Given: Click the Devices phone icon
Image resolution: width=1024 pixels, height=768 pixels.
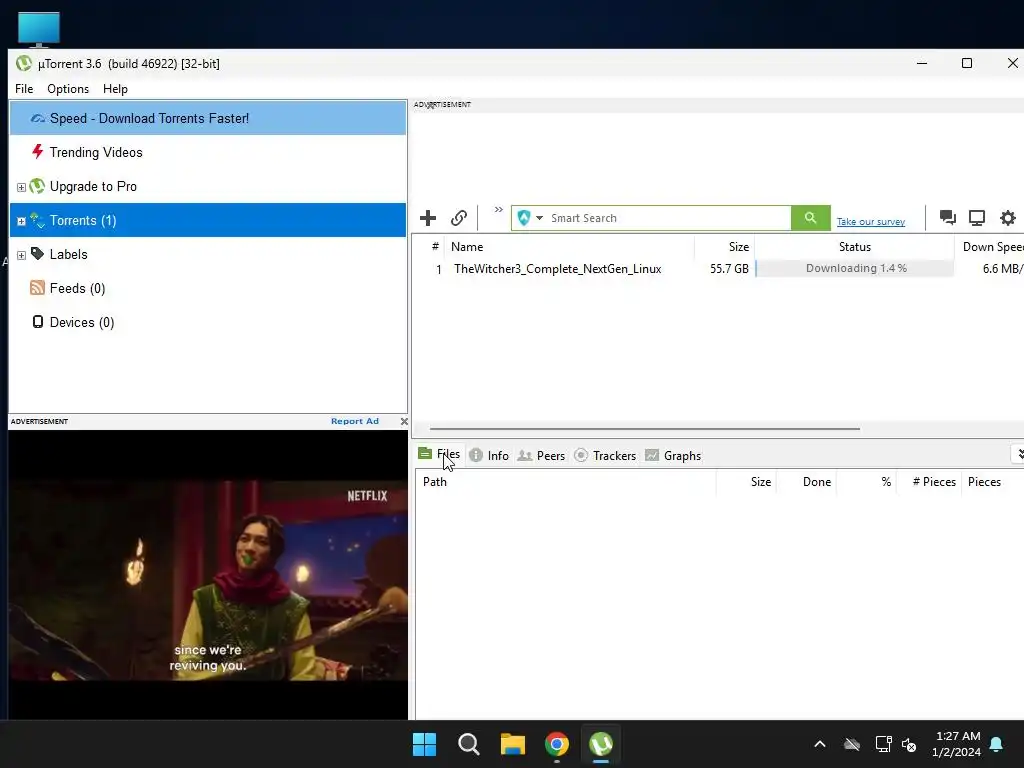Looking at the screenshot, I should pos(38,321).
